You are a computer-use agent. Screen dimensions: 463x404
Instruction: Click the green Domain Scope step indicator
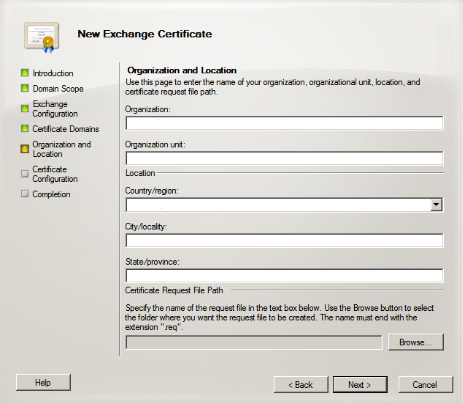(x=25, y=88)
